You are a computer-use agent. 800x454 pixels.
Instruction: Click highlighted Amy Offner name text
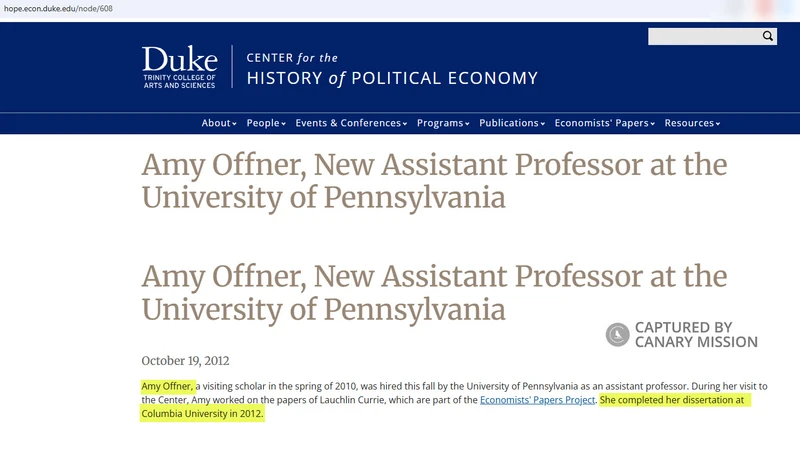point(168,386)
